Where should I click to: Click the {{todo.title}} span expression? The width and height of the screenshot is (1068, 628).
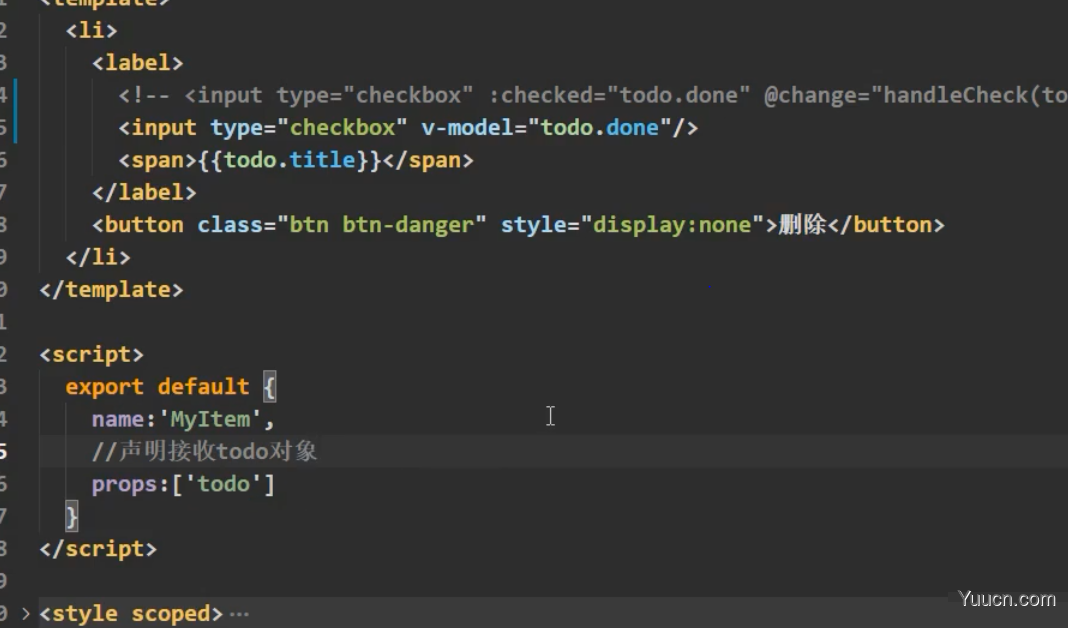pyautogui.click(x=289, y=160)
